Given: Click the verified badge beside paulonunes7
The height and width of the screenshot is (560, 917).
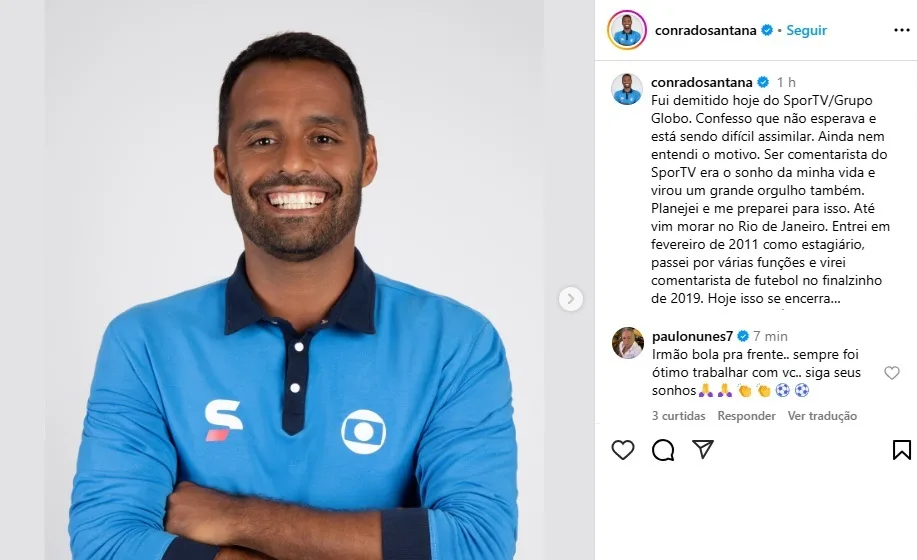Looking at the screenshot, I should [x=743, y=336].
